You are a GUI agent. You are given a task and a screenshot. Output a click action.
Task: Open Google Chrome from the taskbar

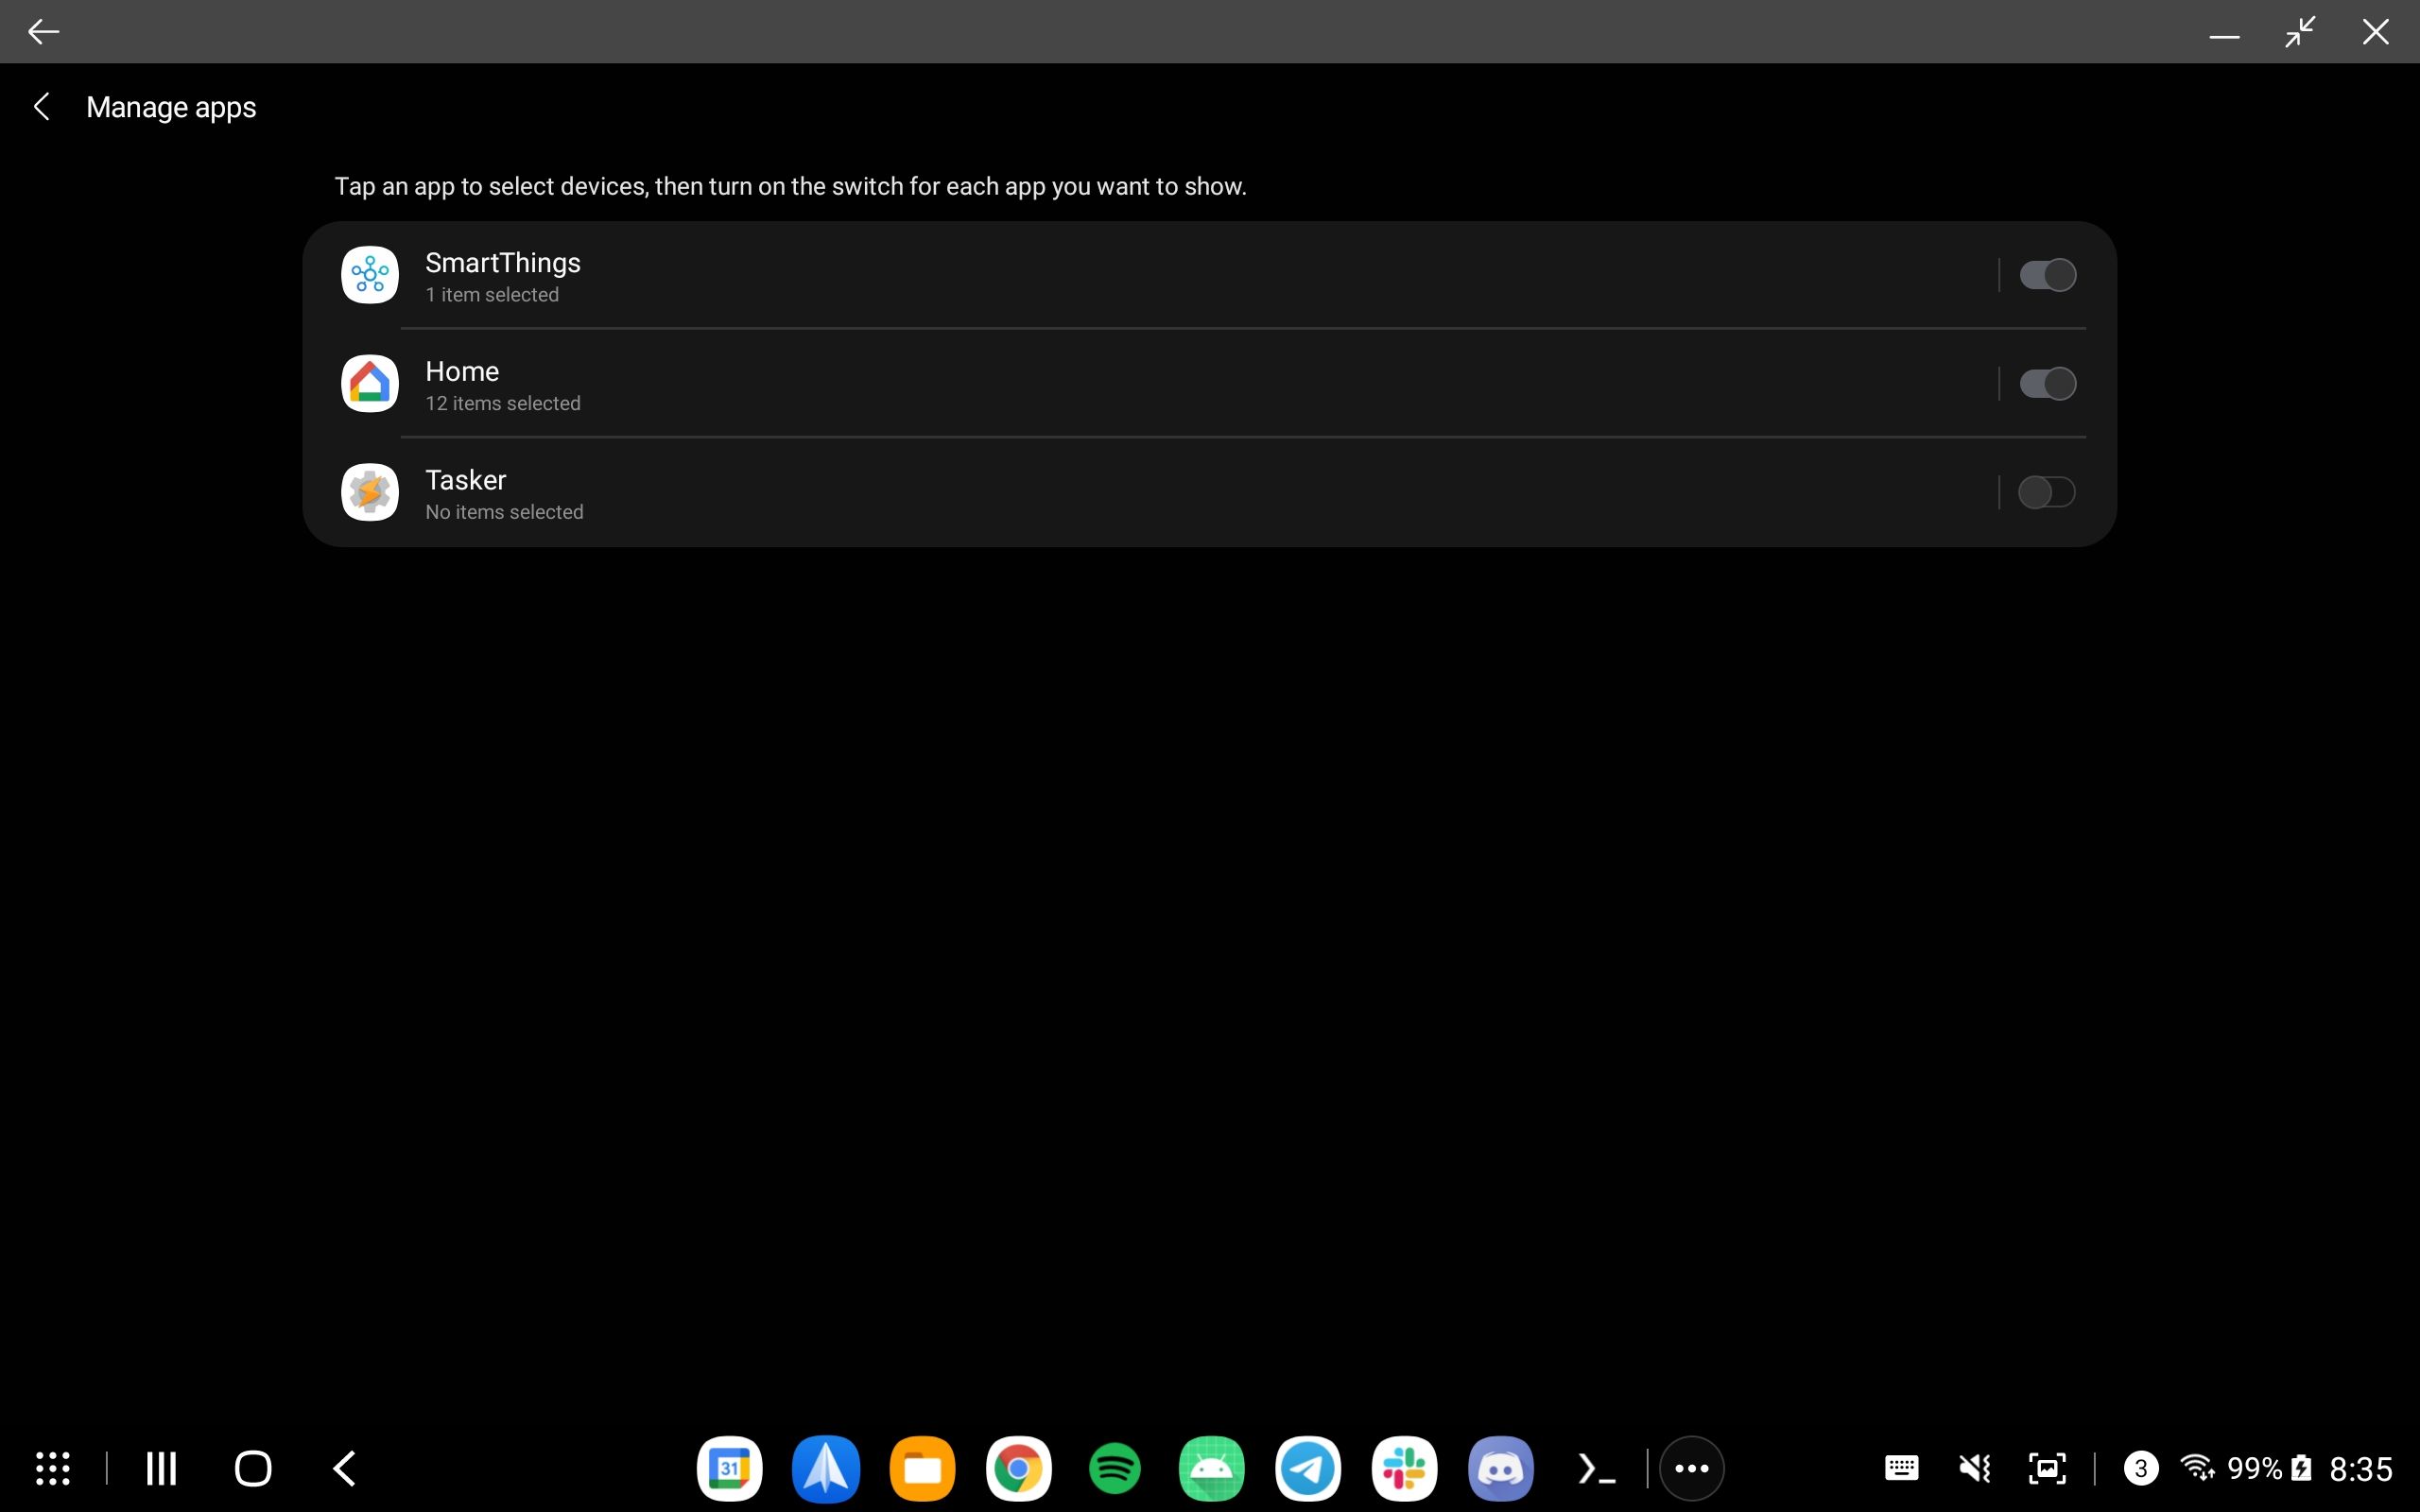[1018, 1468]
